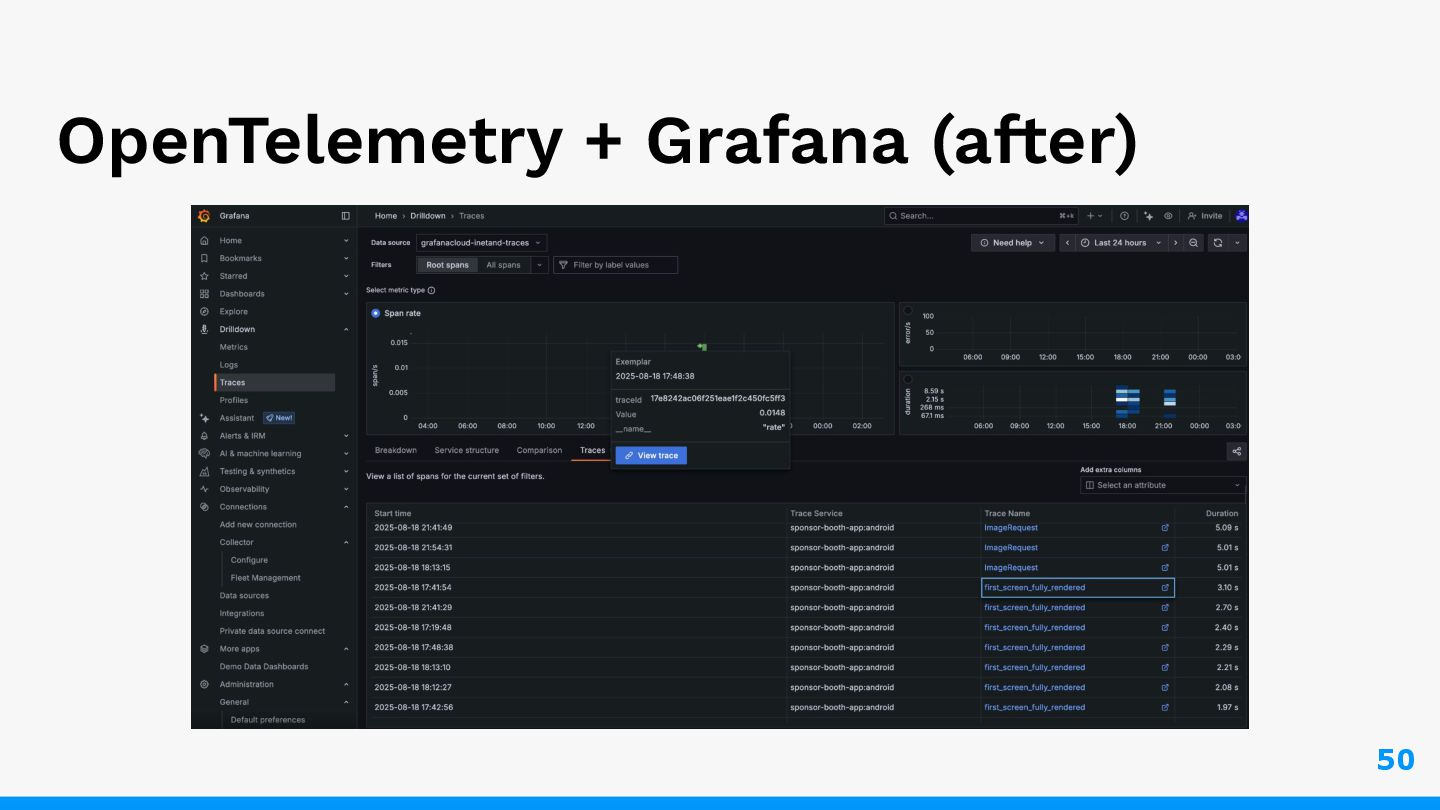Open the Assistant sparkle icon in the top bar
Screen dimensions: 1440x810
(x=1149, y=216)
